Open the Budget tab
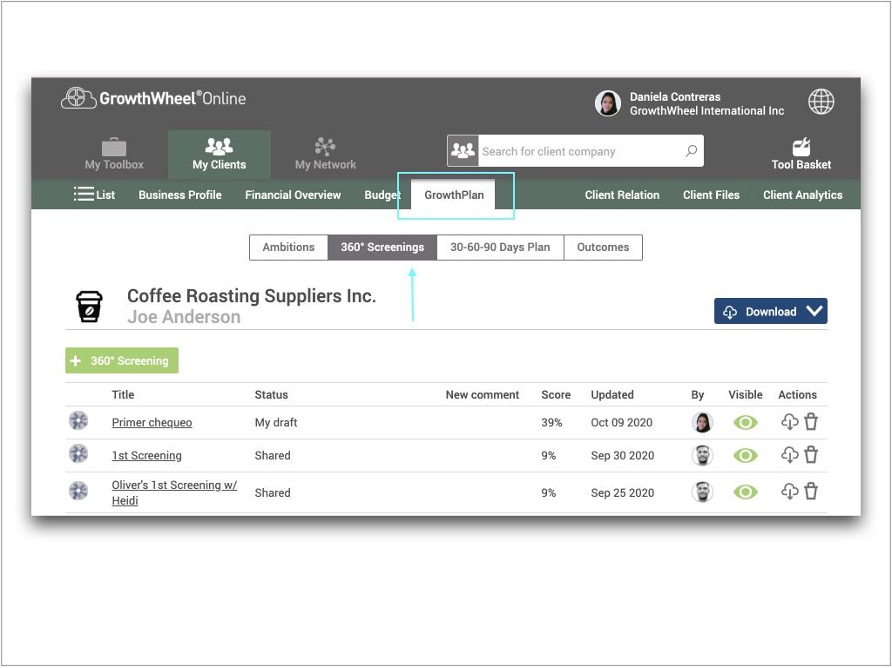Viewport: 892px width, 668px height. (x=382, y=195)
